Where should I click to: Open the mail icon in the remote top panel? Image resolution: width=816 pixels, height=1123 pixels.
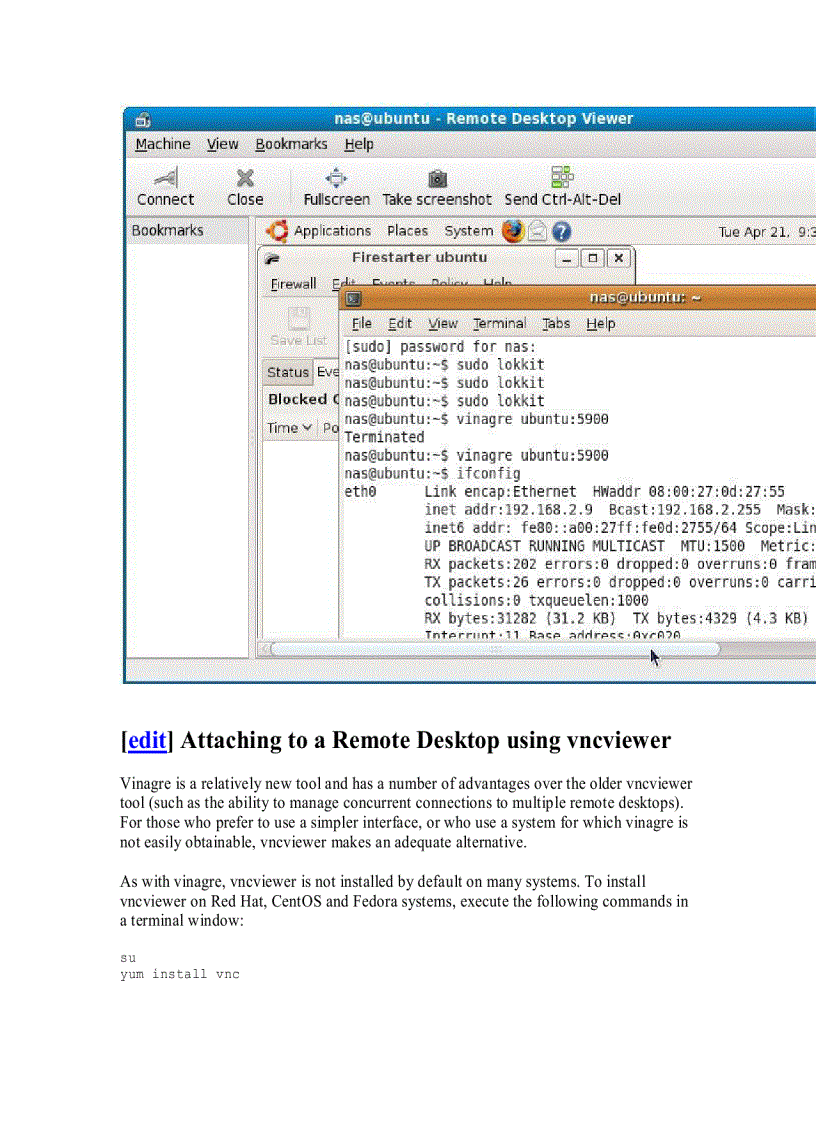[537, 231]
